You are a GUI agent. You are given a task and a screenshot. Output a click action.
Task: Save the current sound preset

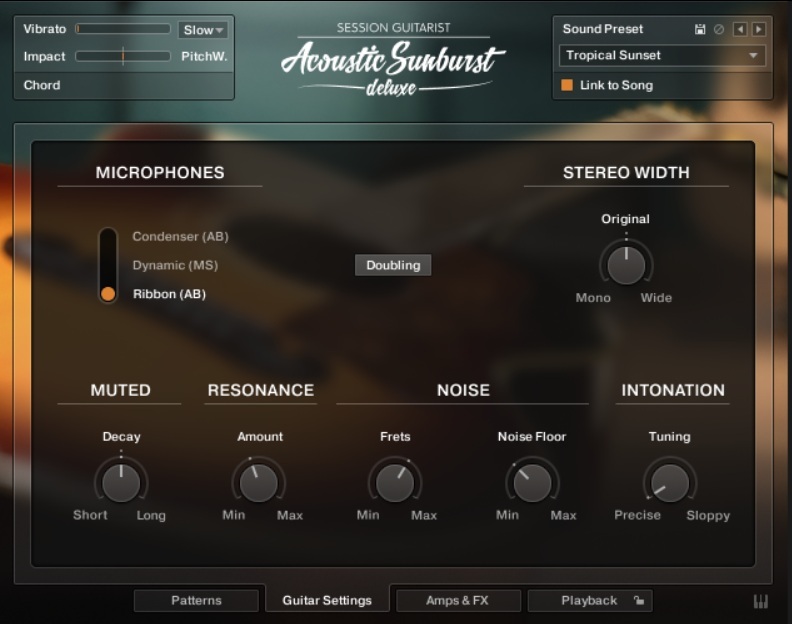click(x=700, y=29)
